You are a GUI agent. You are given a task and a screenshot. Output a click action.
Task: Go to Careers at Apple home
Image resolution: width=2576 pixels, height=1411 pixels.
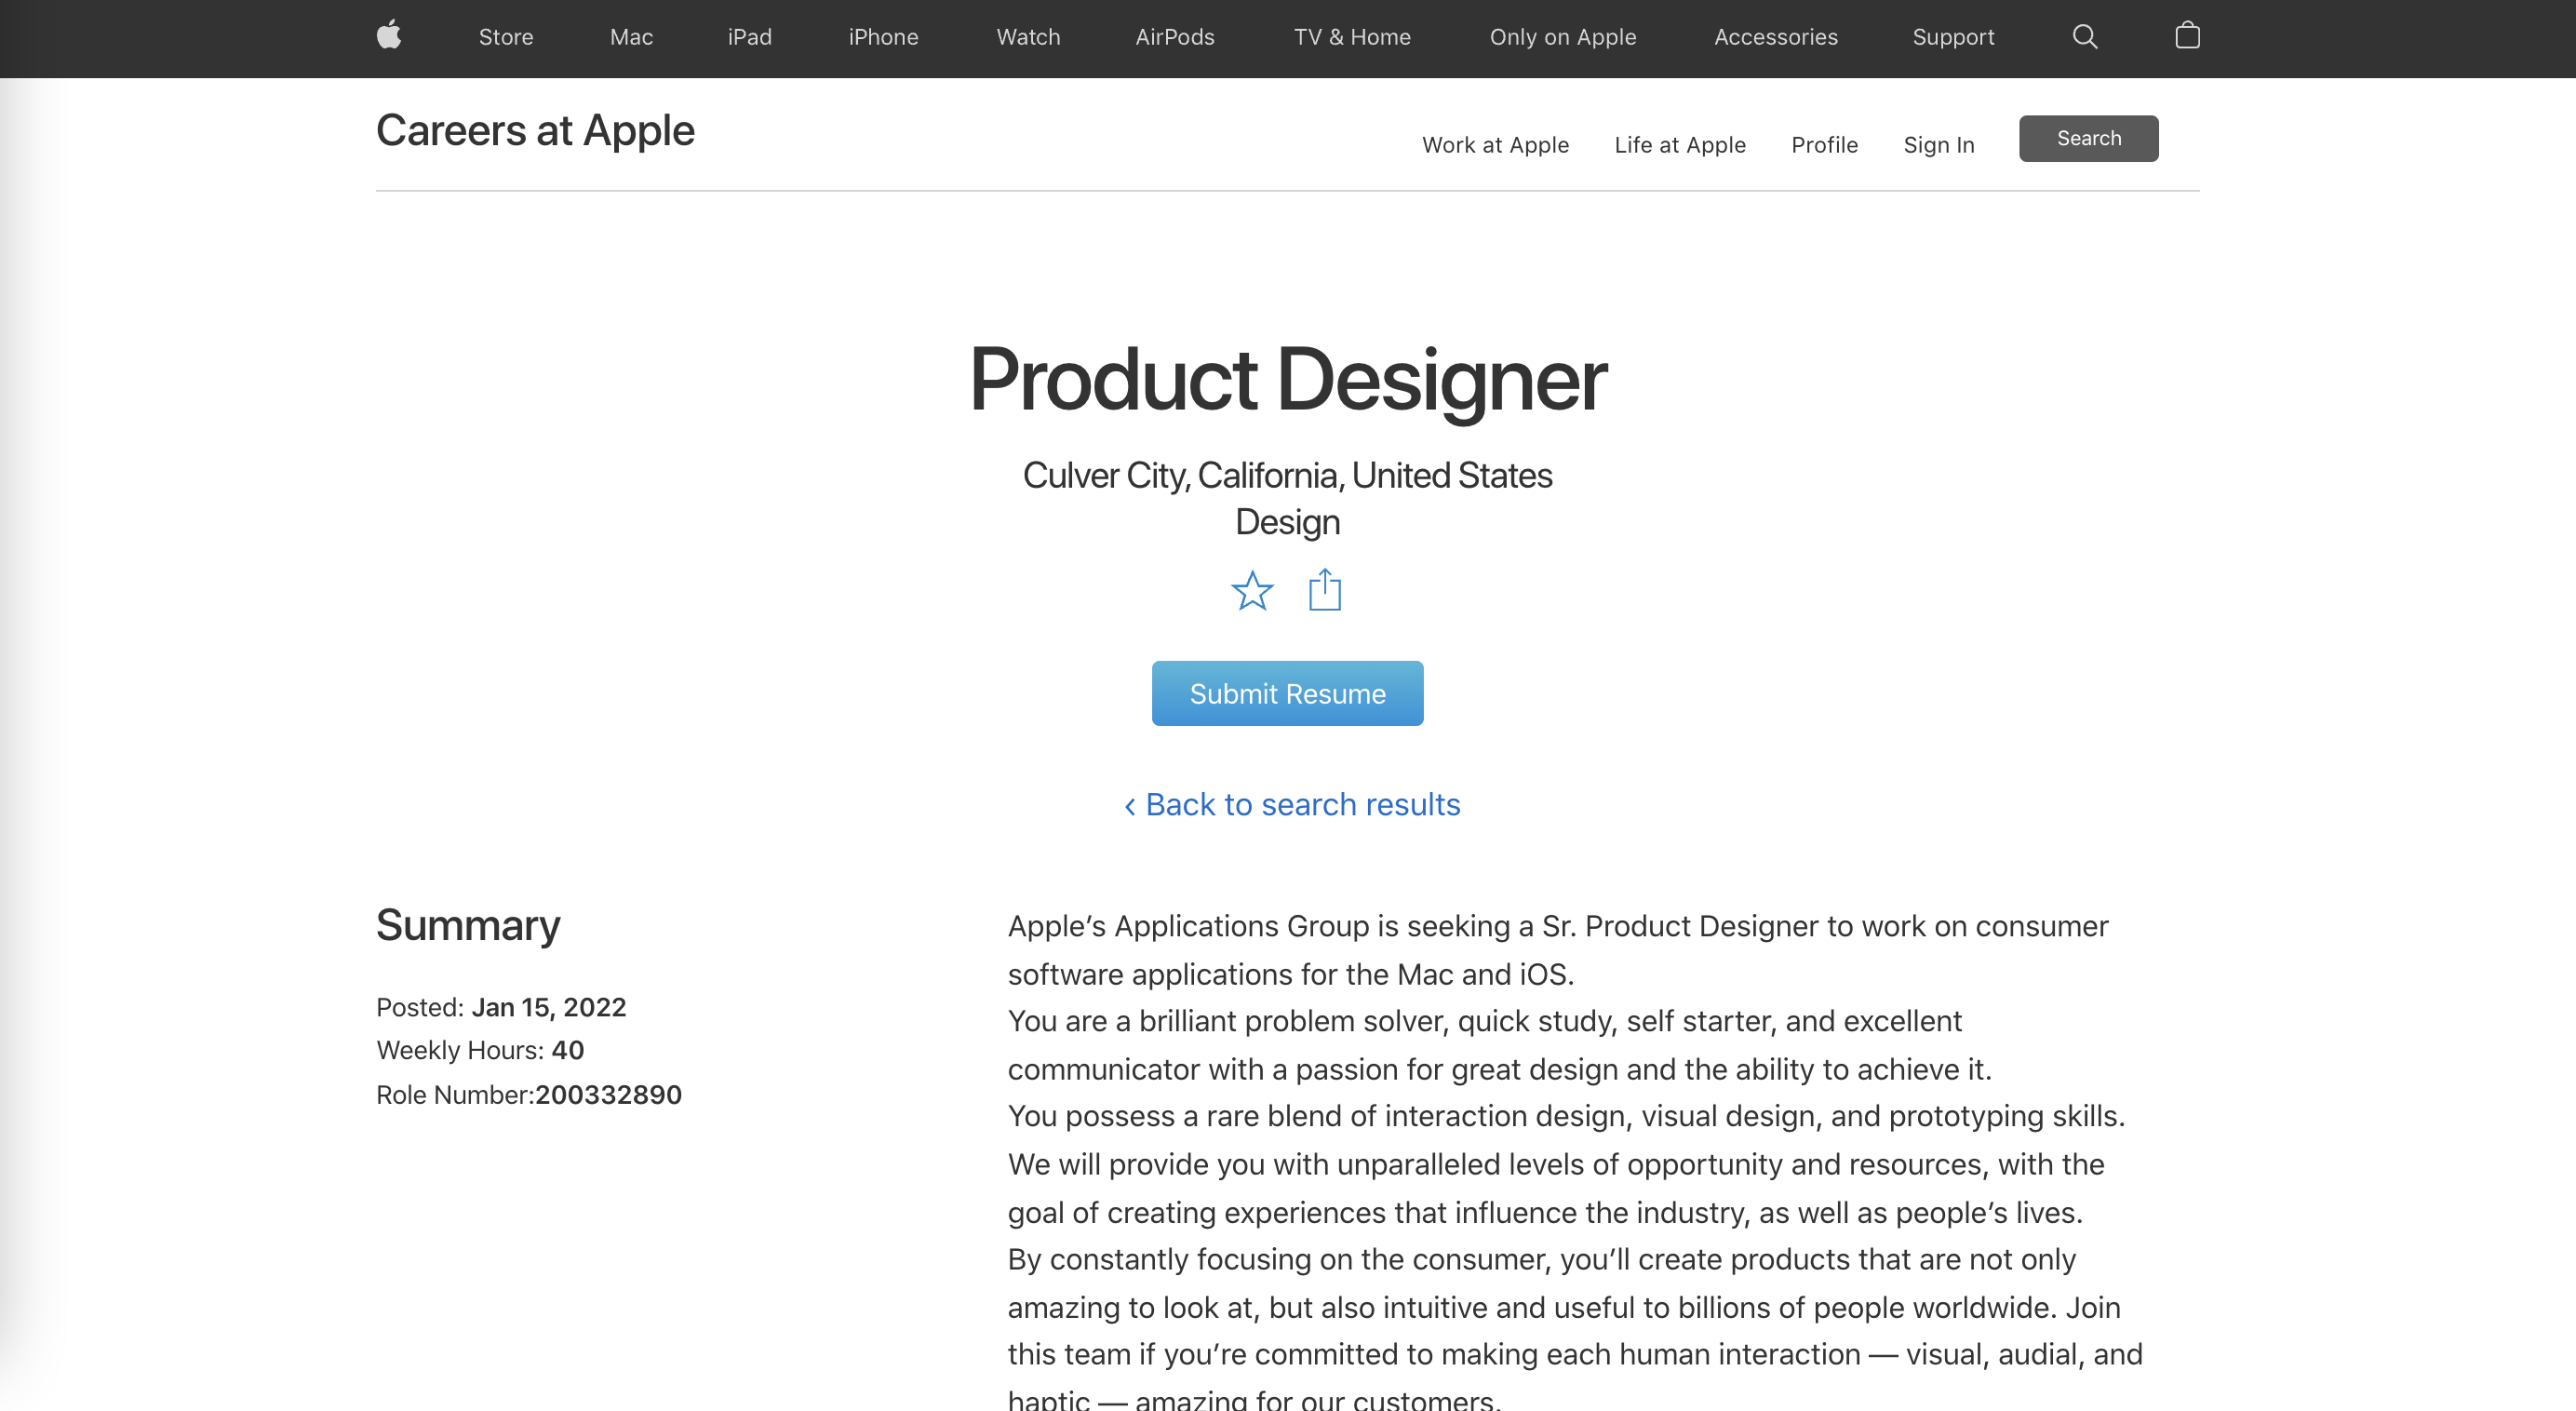coord(535,131)
